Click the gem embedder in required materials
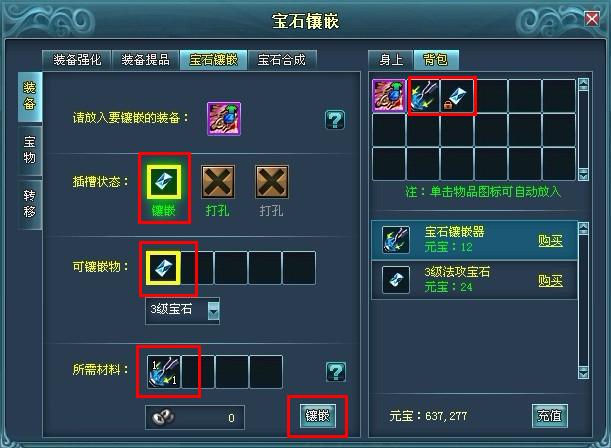This screenshot has width=611, height=448. tap(164, 372)
